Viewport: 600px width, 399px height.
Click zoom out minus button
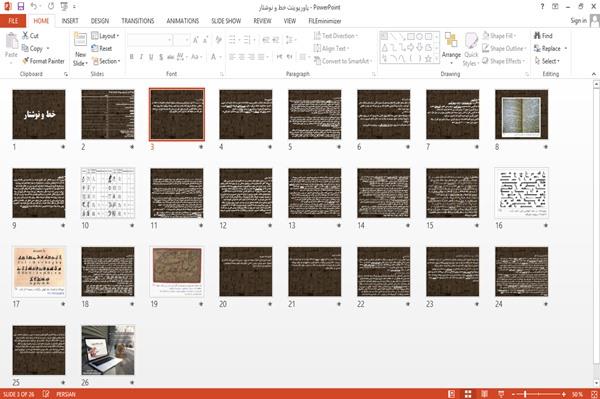(x=514, y=394)
